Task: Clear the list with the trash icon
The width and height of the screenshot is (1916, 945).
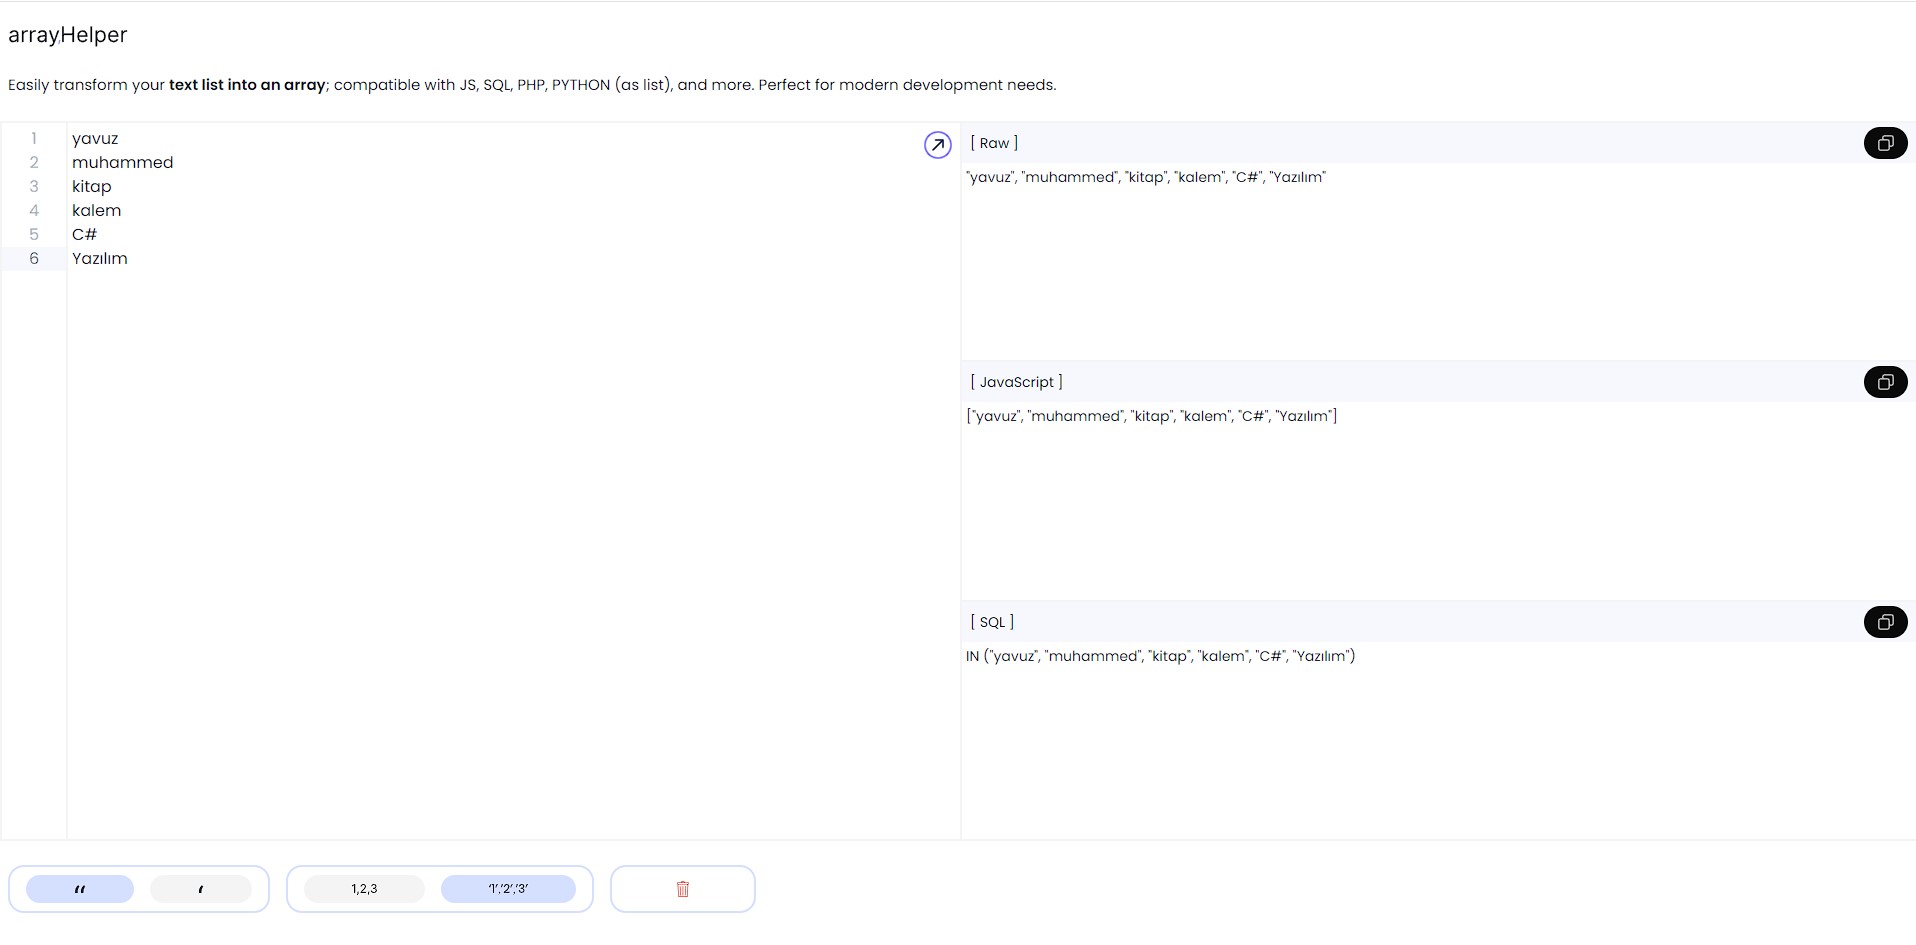Action: (x=683, y=889)
